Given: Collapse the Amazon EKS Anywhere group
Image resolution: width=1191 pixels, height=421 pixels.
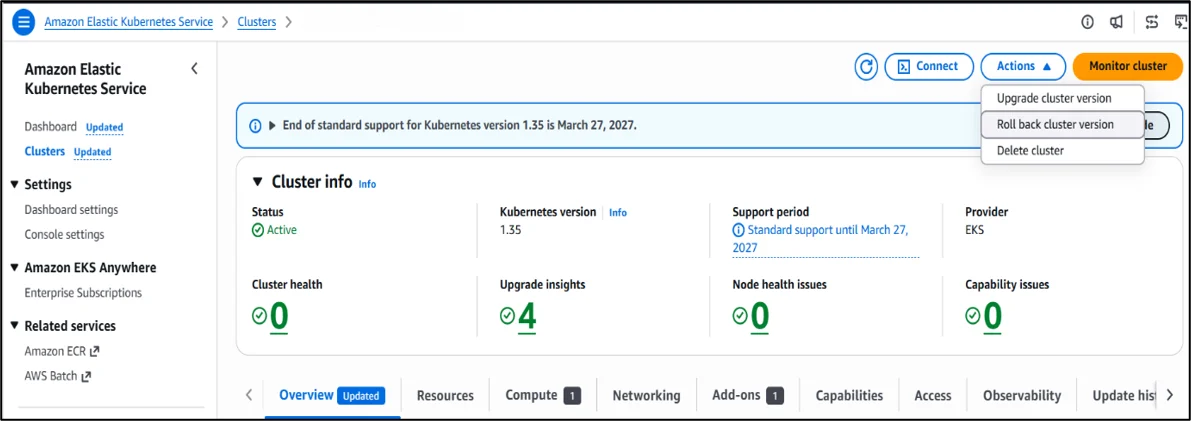Looking at the screenshot, I should 14,267.
